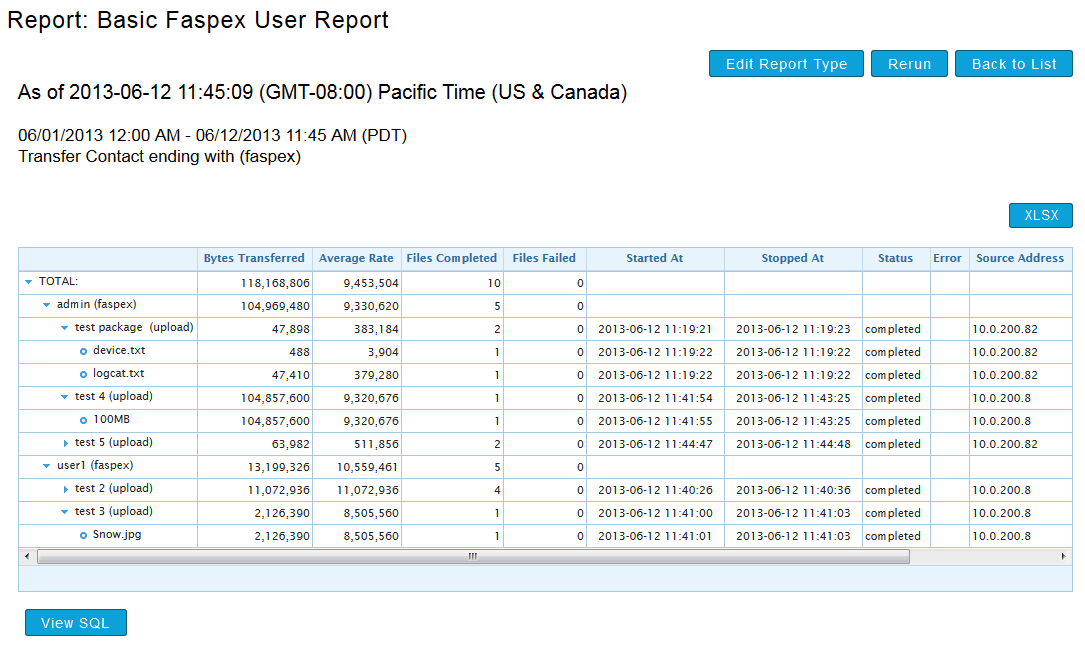
Task: Click the device.txt file bullet icon
Action: coord(84,351)
